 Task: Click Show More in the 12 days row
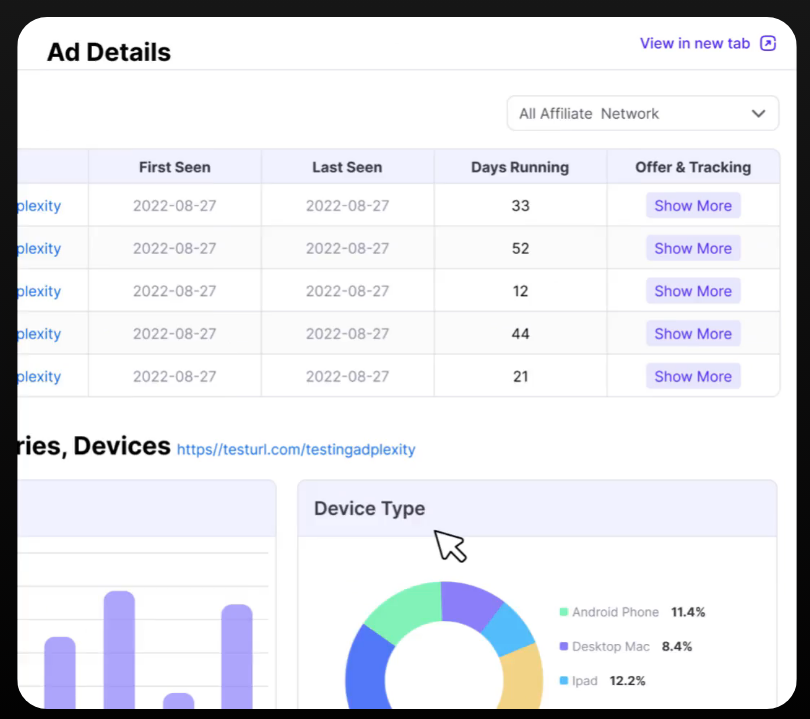693,291
